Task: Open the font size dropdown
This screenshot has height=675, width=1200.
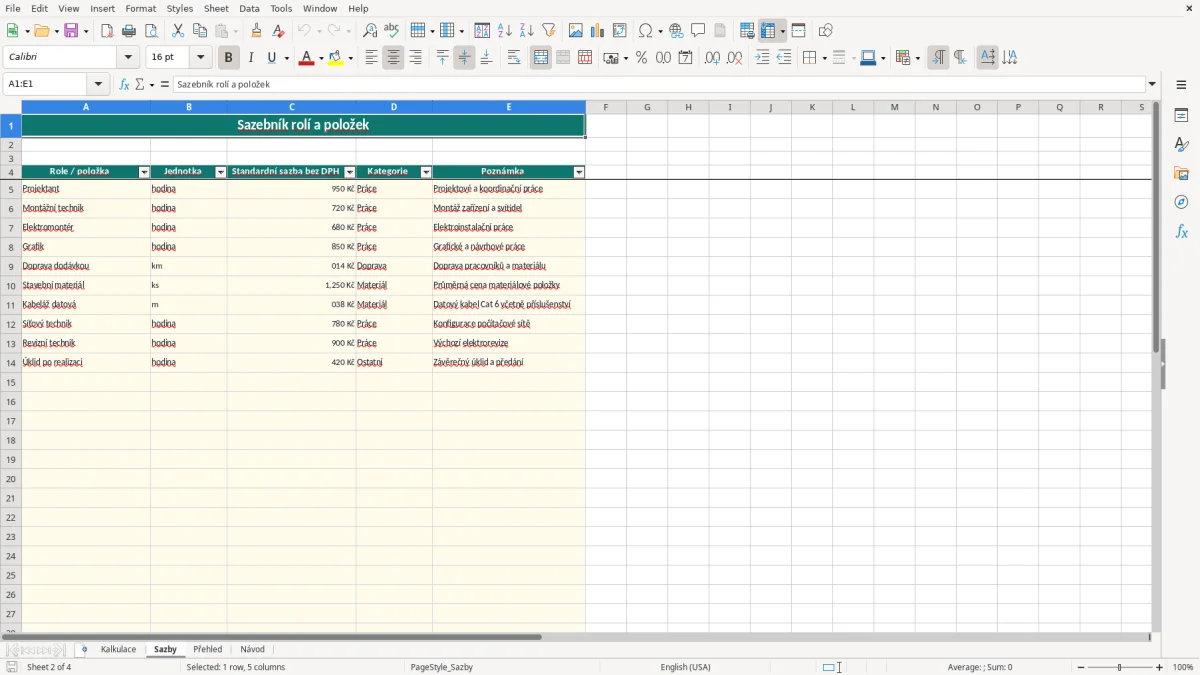Action: [200, 58]
